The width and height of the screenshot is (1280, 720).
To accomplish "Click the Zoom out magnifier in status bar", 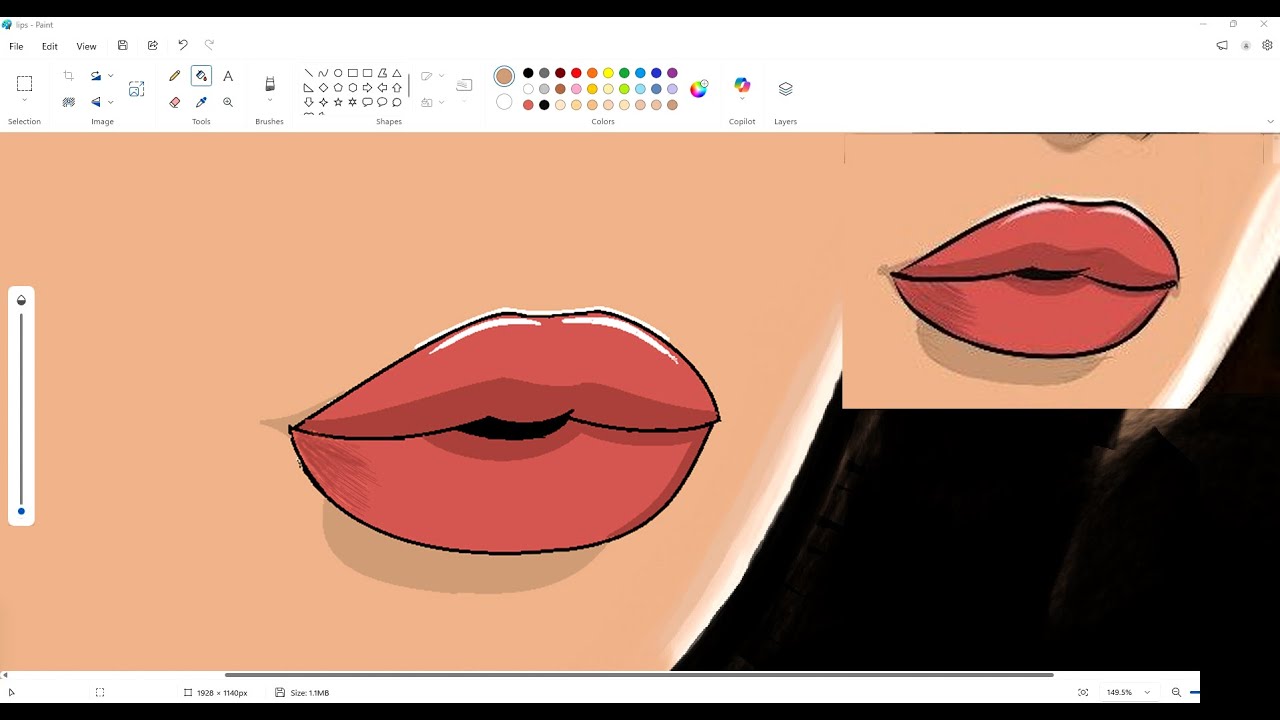I will (1176, 692).
